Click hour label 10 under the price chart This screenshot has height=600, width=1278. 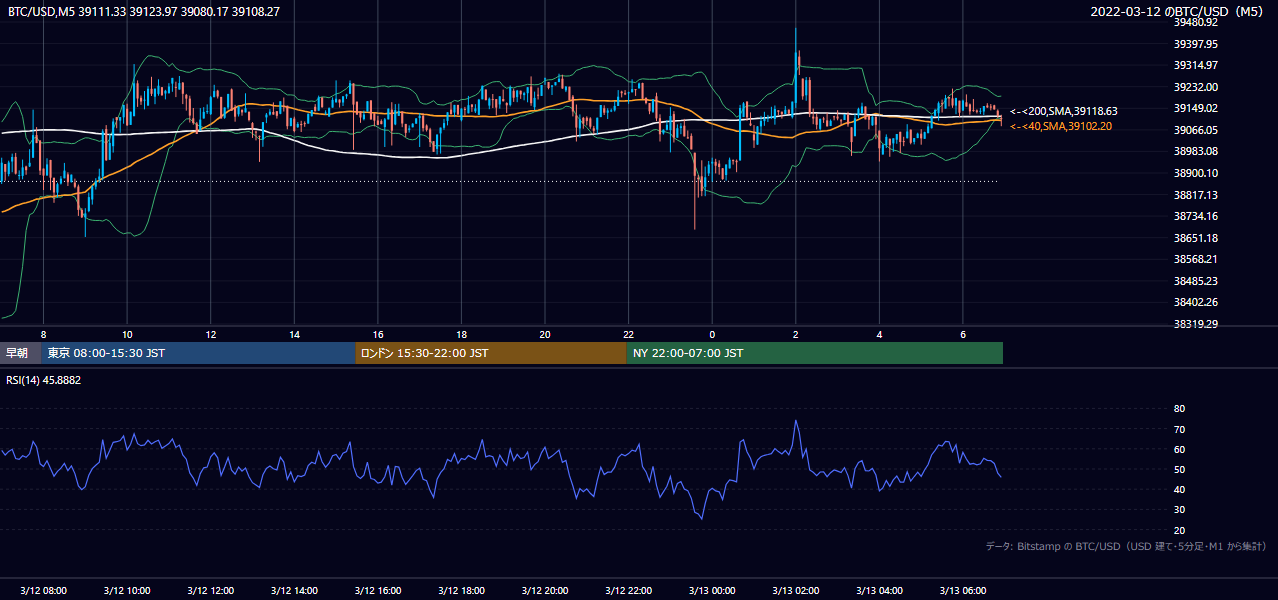tap(127, 334)
